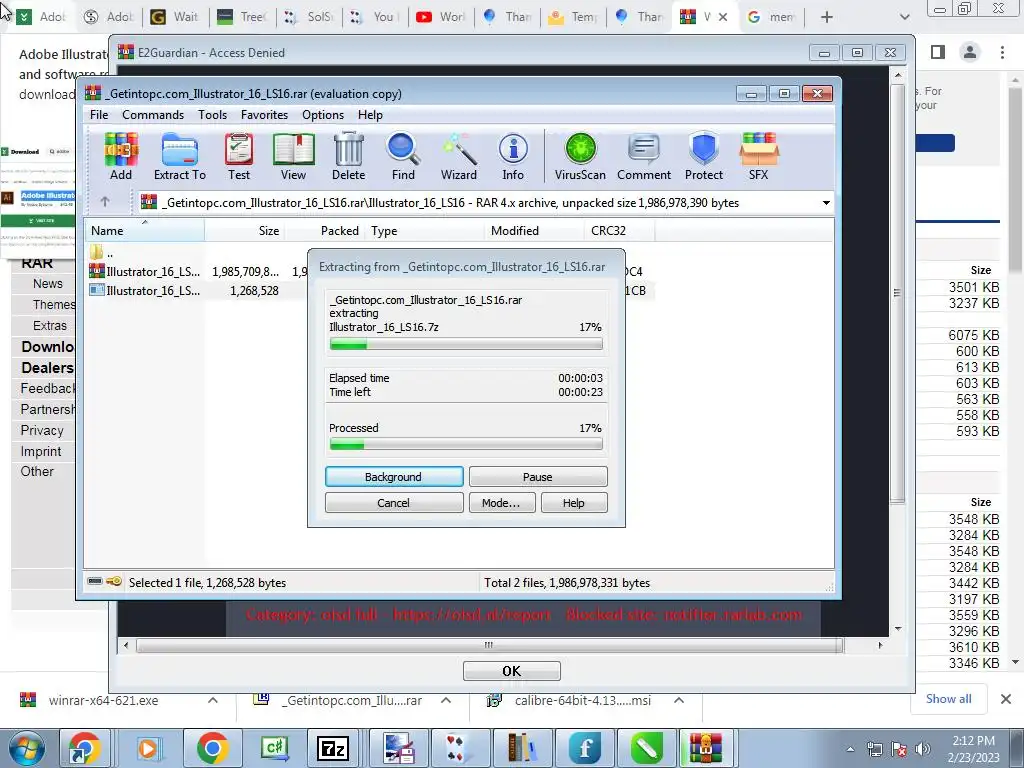Viewport: 1024px width, 768px height.
Task: Switch to the YouTube 'Wor' browser tab
Action: pos(441,17)
